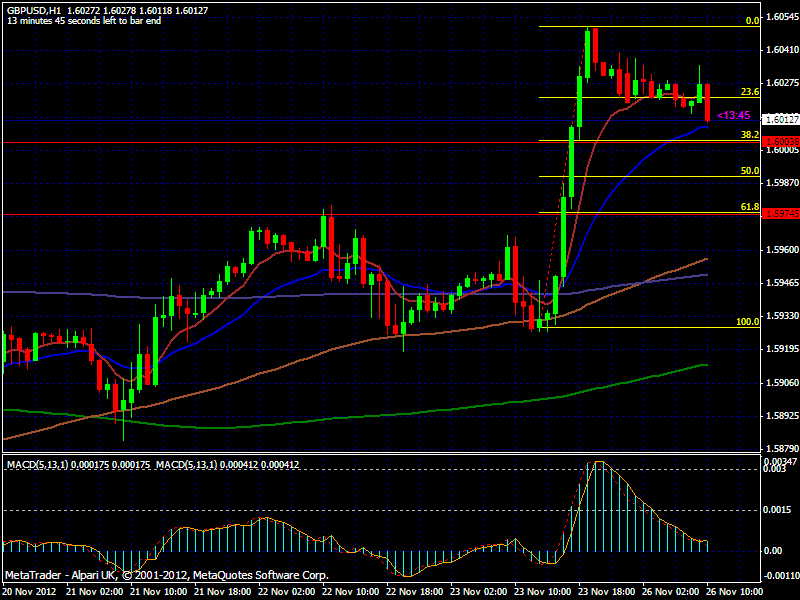Click the red 1.60038 horizontal line price tag
Screen dimensions: 800x600
tap(781, 142)
